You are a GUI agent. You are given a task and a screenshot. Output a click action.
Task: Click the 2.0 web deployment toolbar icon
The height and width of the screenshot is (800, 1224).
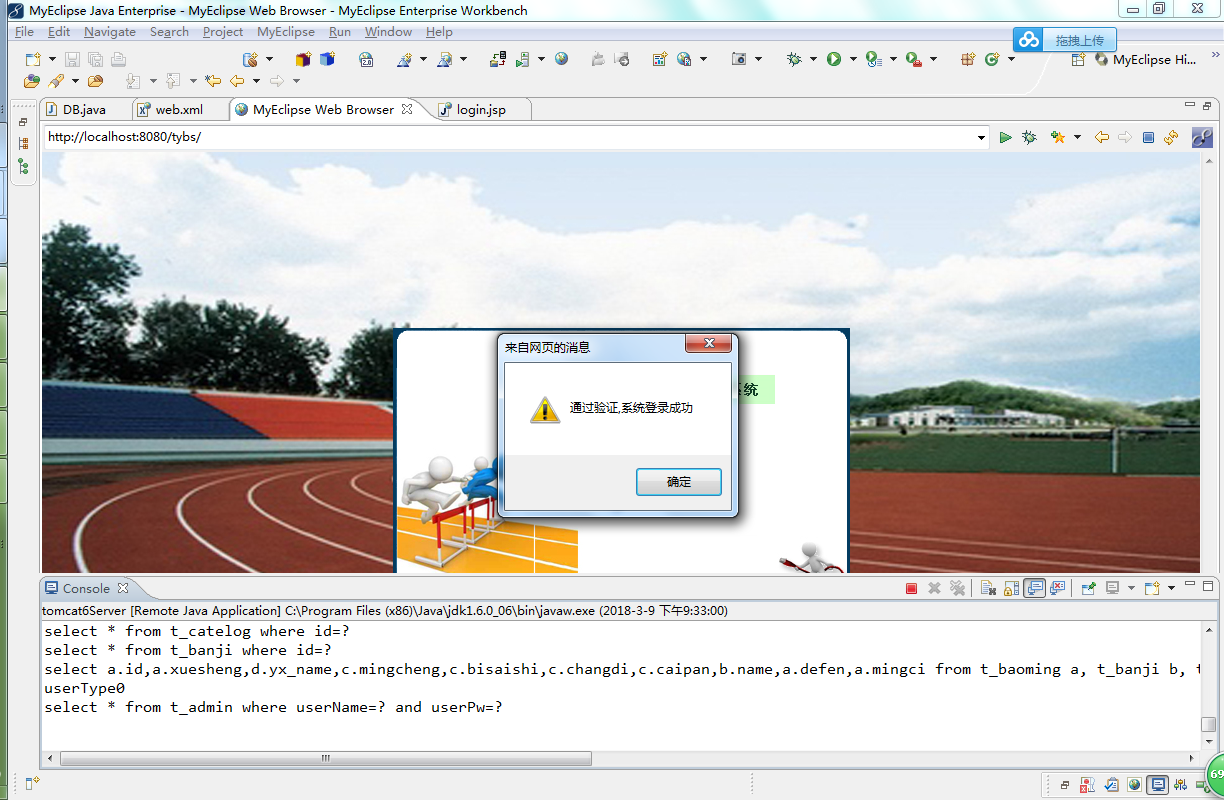(x=366, y=59)
